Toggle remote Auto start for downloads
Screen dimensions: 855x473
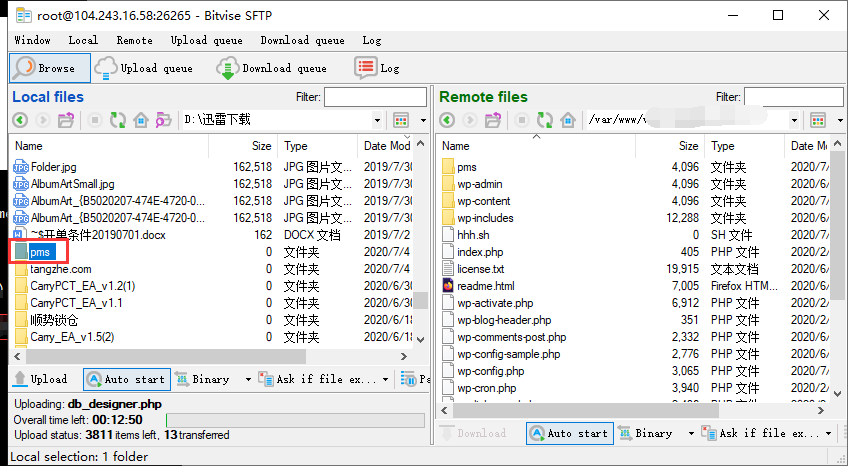(x=570, y=433)
